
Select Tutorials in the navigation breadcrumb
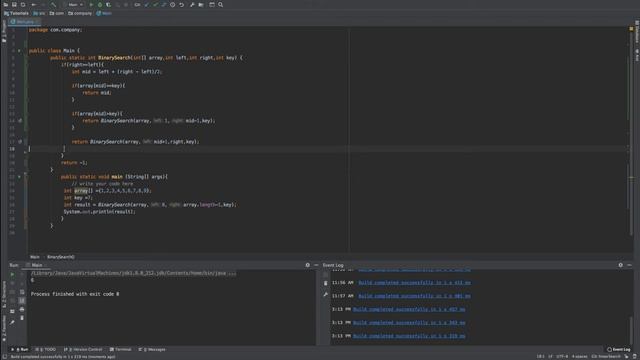[x=16, y=13]
